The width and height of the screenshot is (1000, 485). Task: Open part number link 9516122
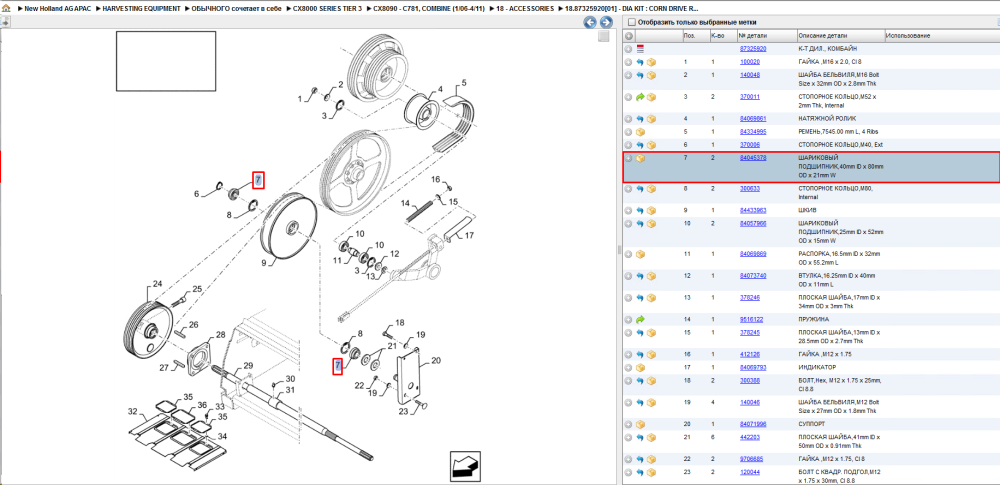[751, 319]
